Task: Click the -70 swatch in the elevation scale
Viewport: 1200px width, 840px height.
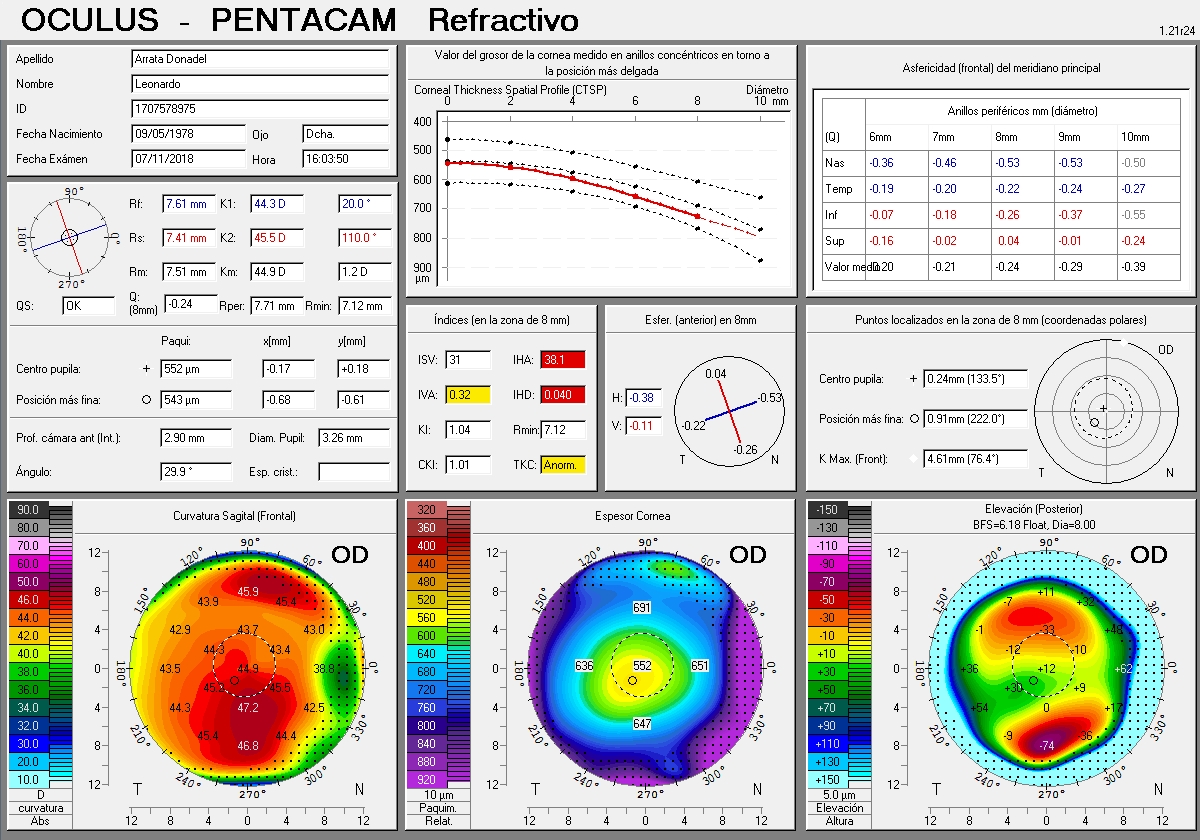Action: pyautogui.click(x=827, y=581)
